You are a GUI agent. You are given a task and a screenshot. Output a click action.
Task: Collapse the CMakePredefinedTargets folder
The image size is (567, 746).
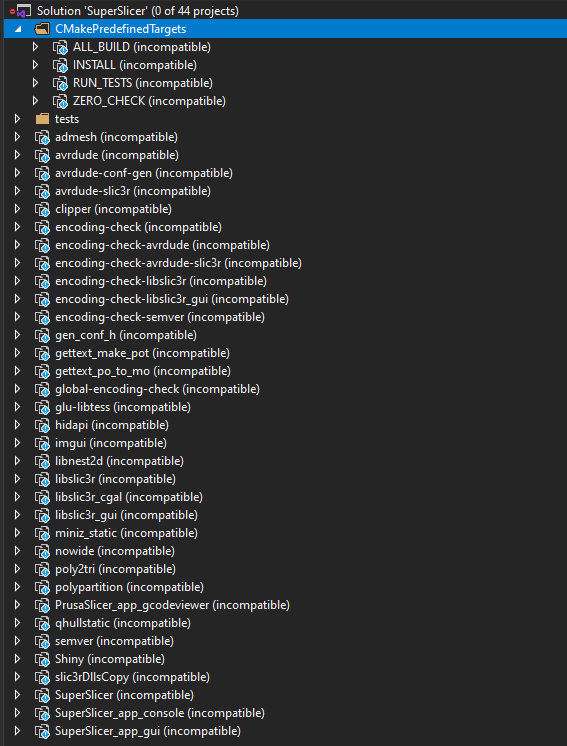click(18, 29)
